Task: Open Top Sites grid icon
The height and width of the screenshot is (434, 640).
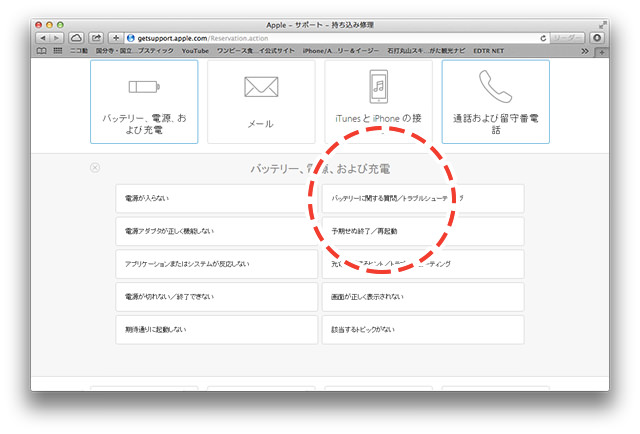Action: tap(58, 51)
